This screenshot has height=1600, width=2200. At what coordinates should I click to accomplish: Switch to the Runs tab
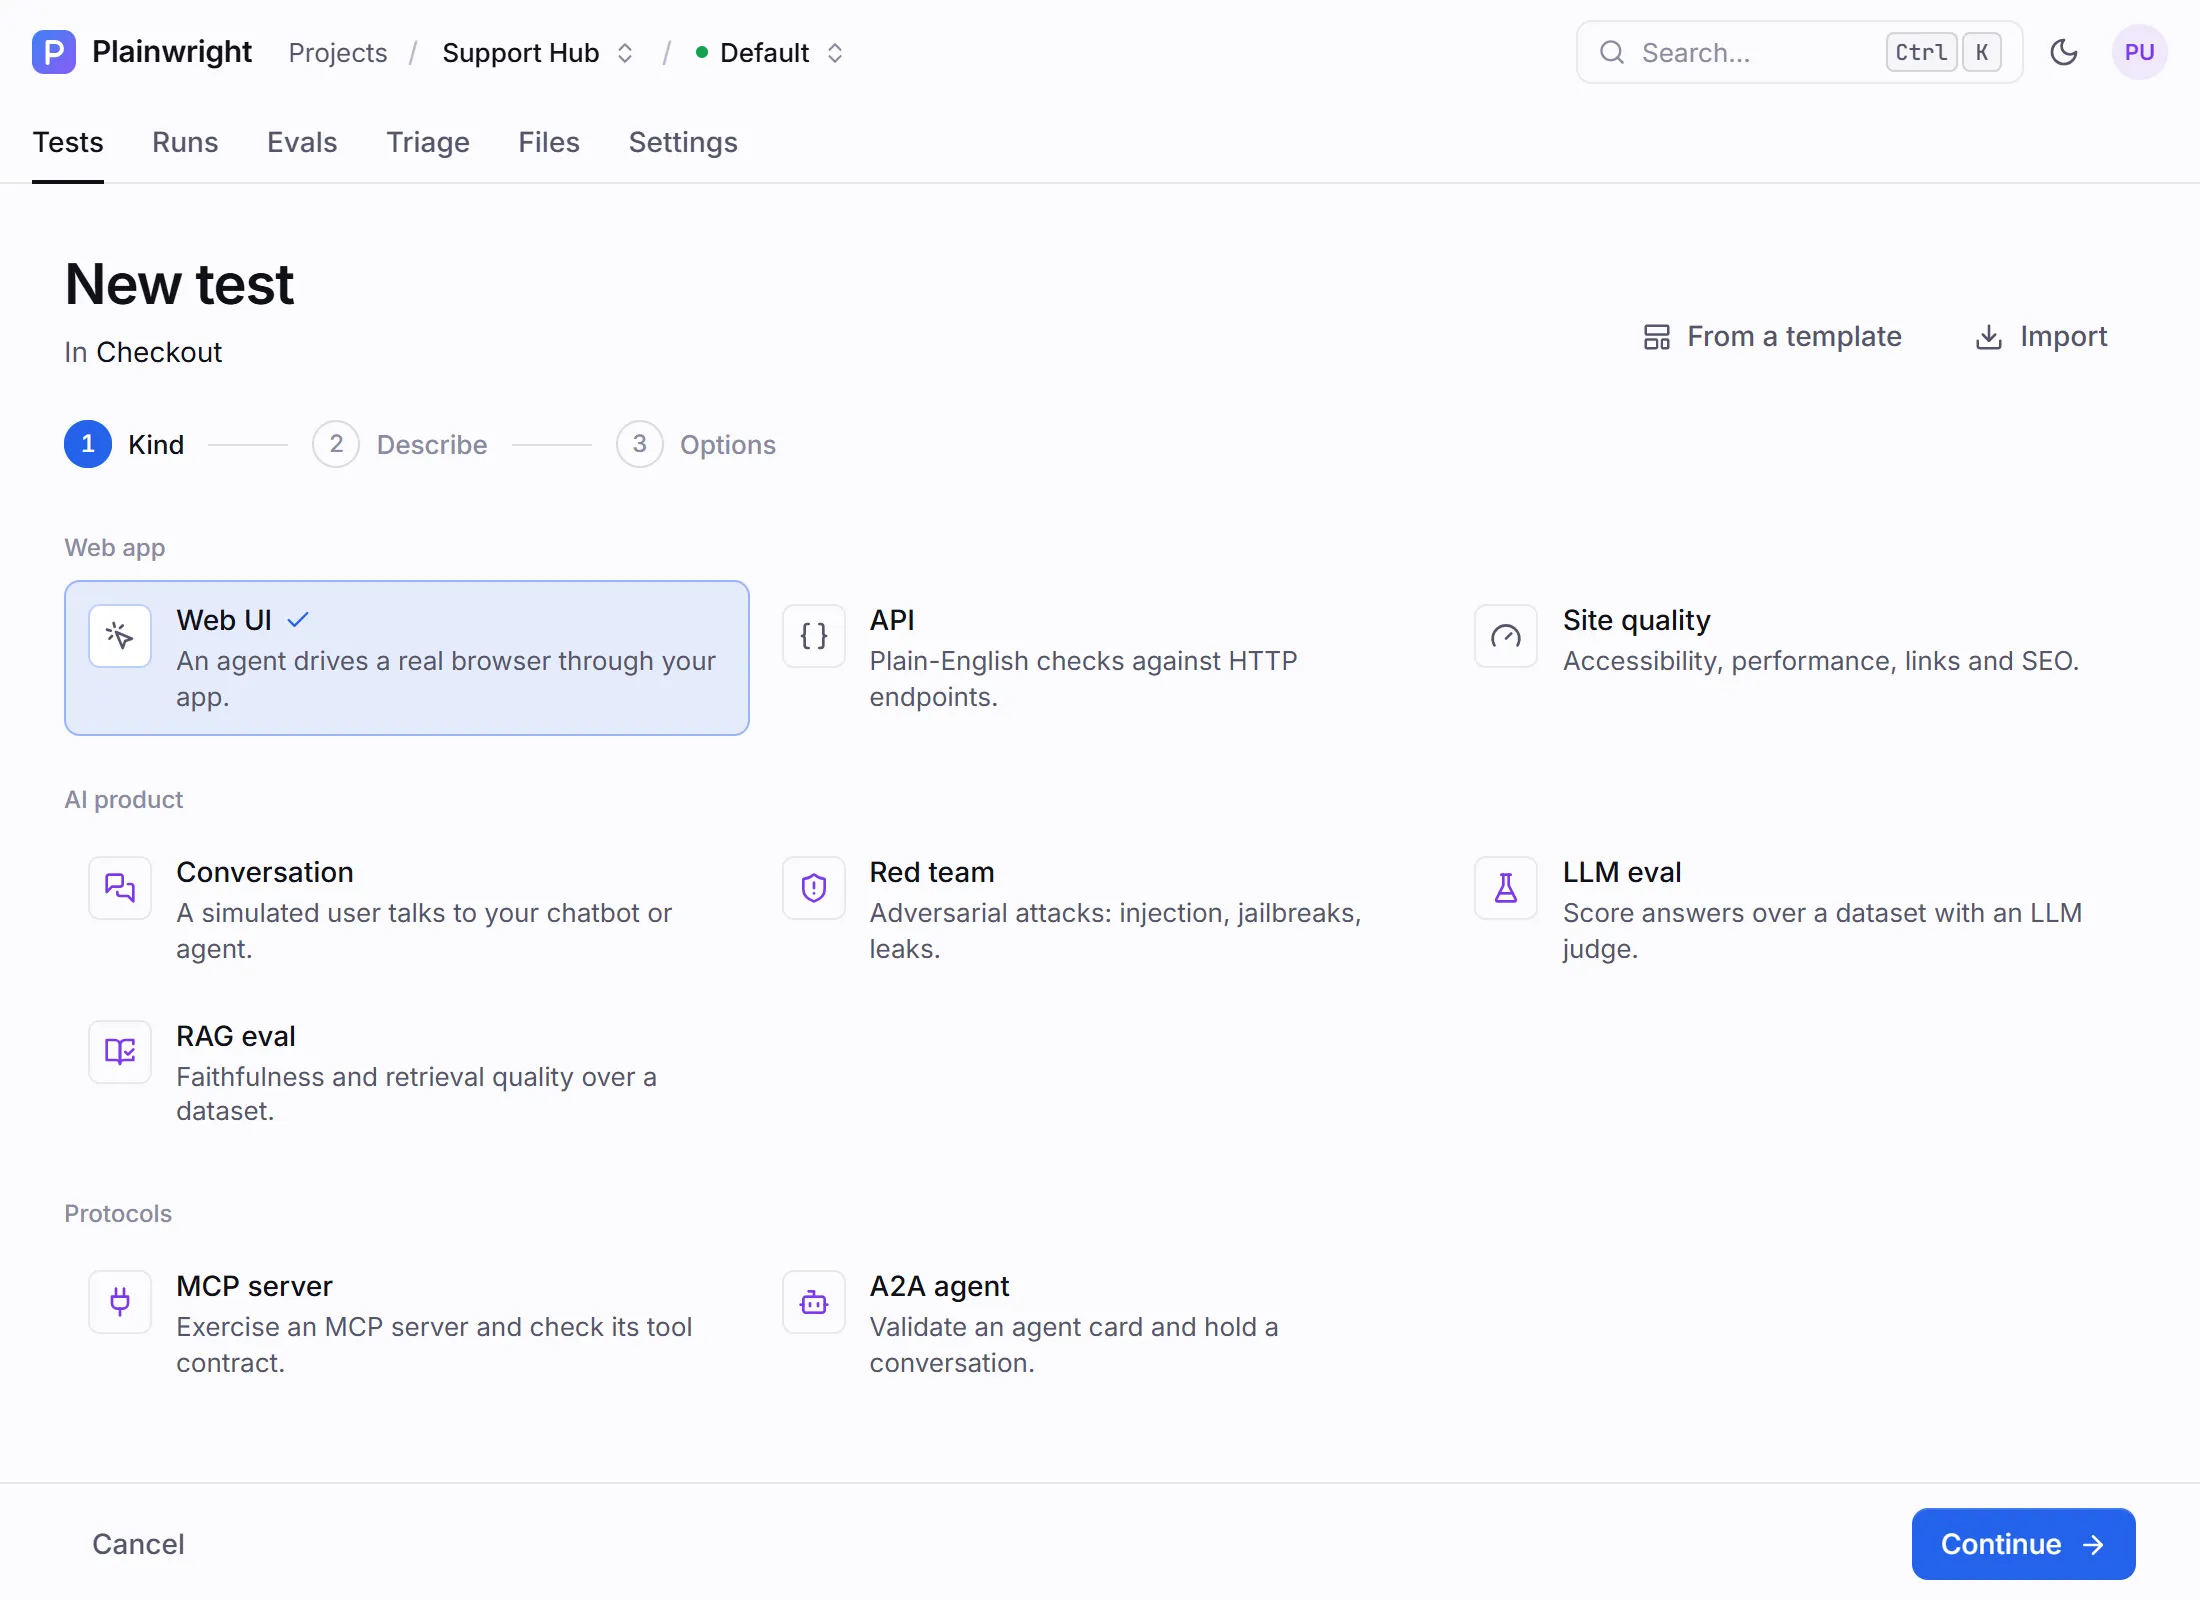click(x=185, y=142)
